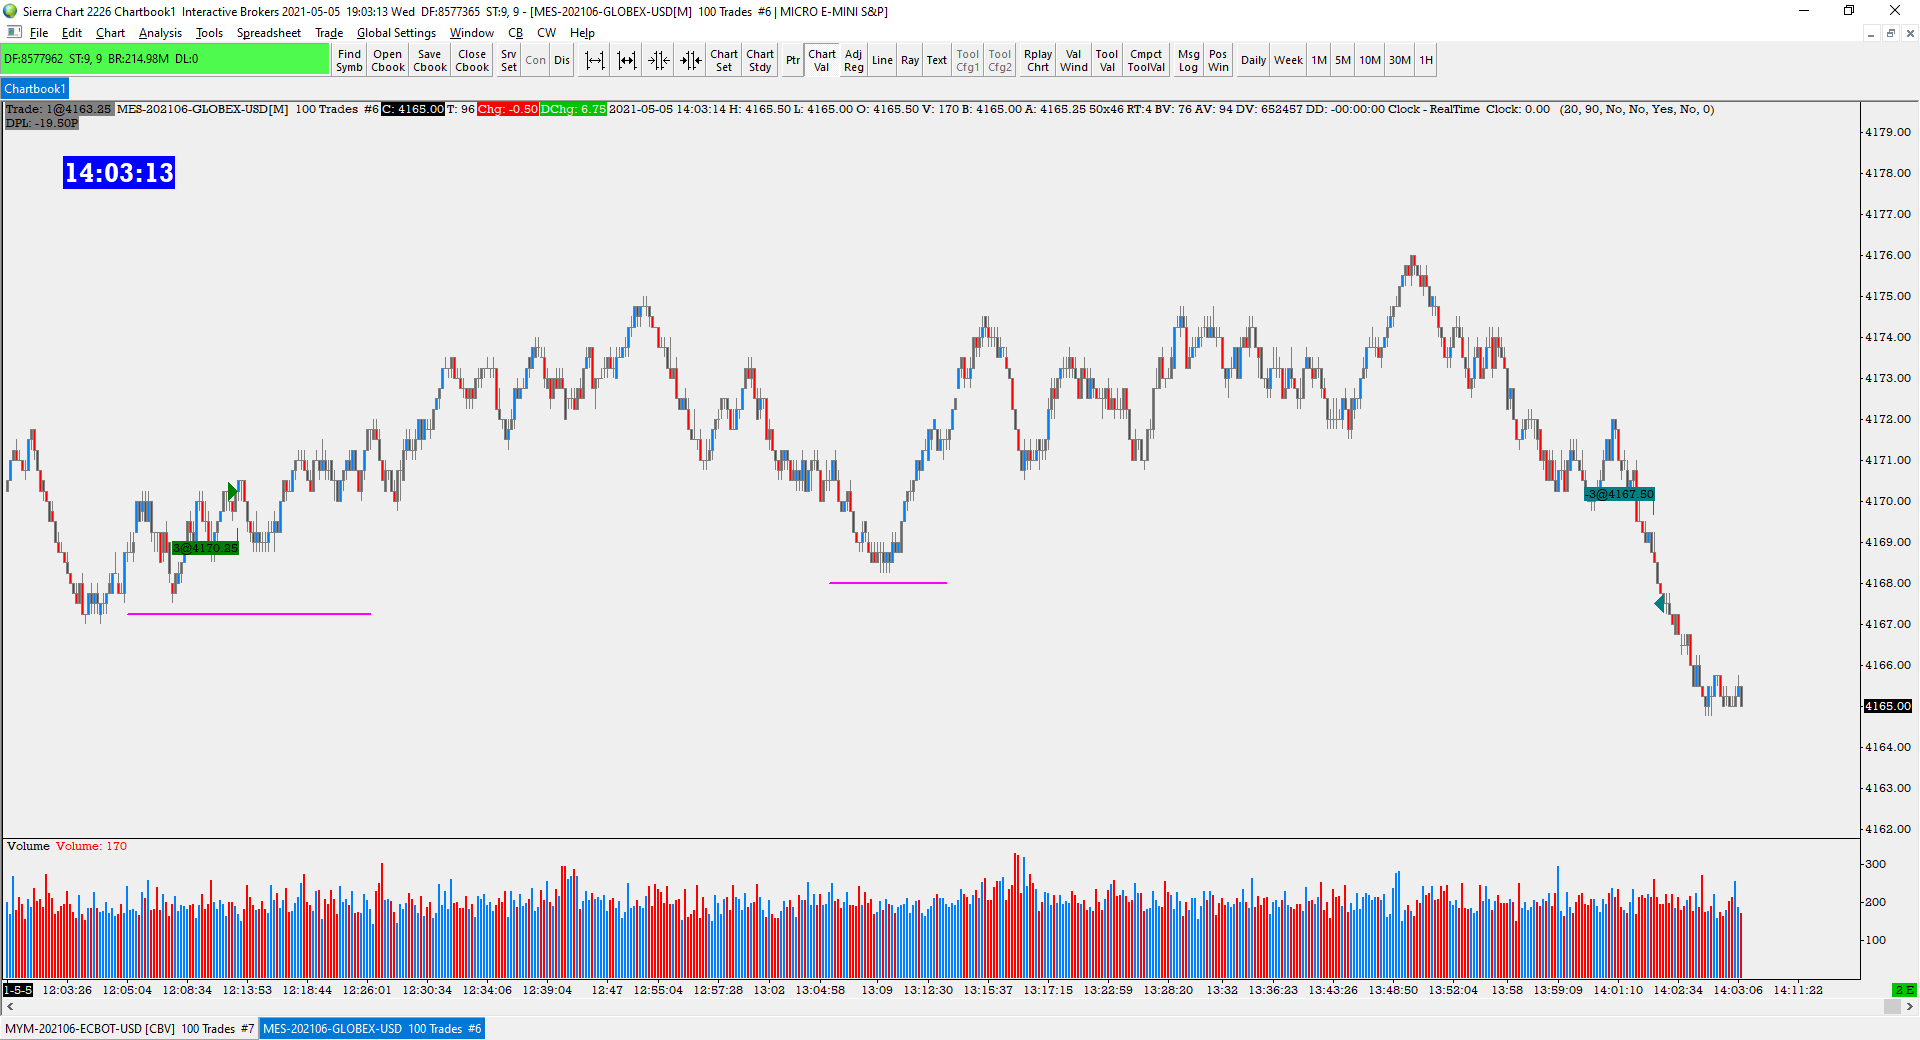
Task: Open Chart Set settings
Action: point(724,60)
